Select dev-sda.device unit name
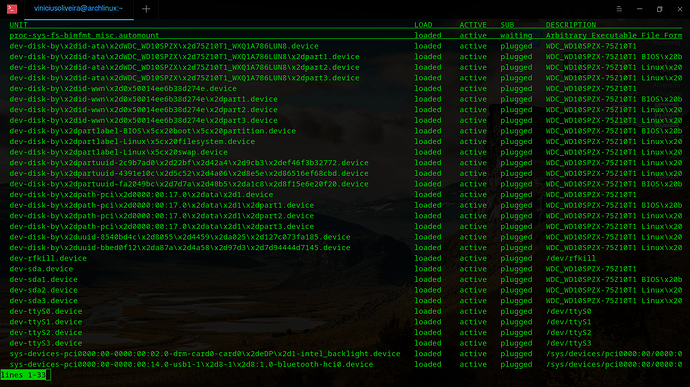The height and width of the screenshot is (387, 690). (41, 269)
